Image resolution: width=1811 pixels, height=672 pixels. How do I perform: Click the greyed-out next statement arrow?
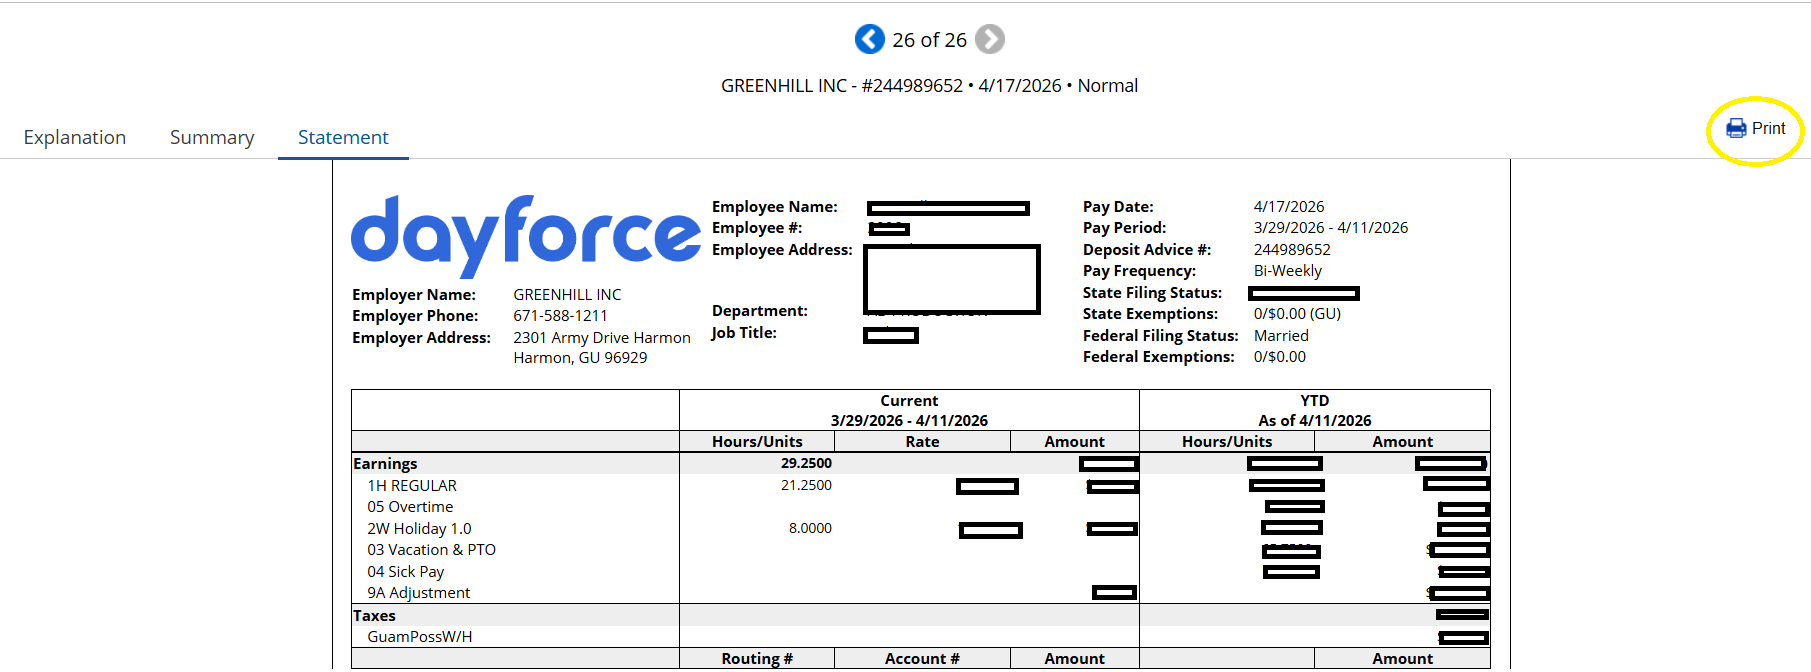990,39
